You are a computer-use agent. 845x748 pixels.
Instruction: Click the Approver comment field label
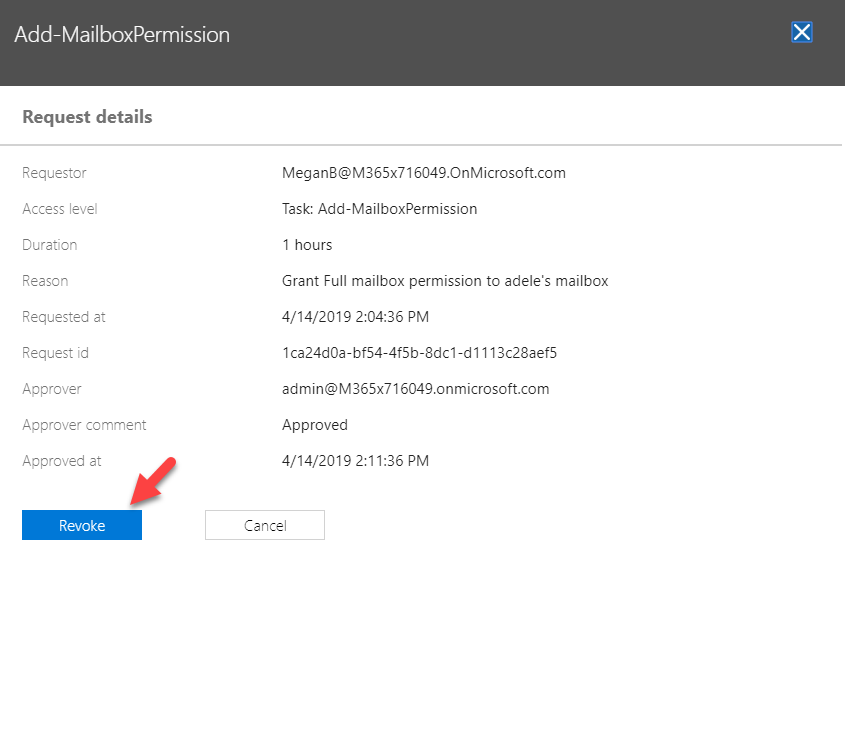click(84, 425)
